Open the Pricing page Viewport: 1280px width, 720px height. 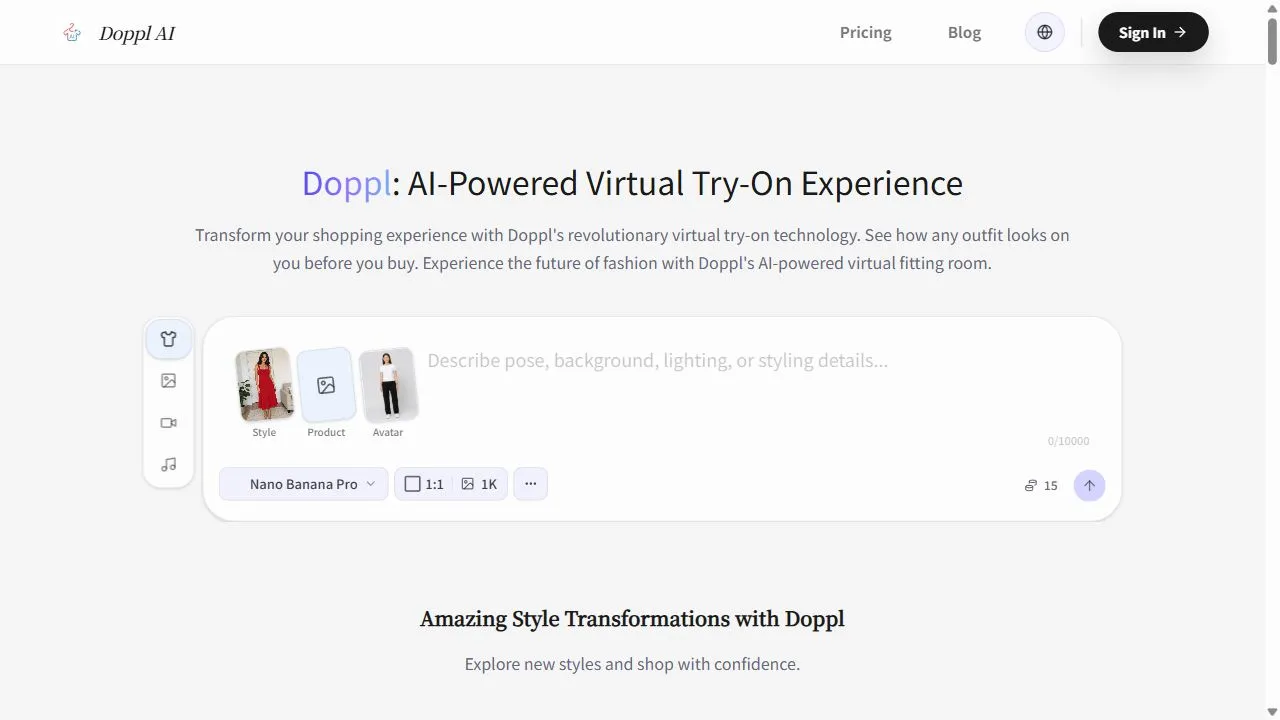coord(866,32)
